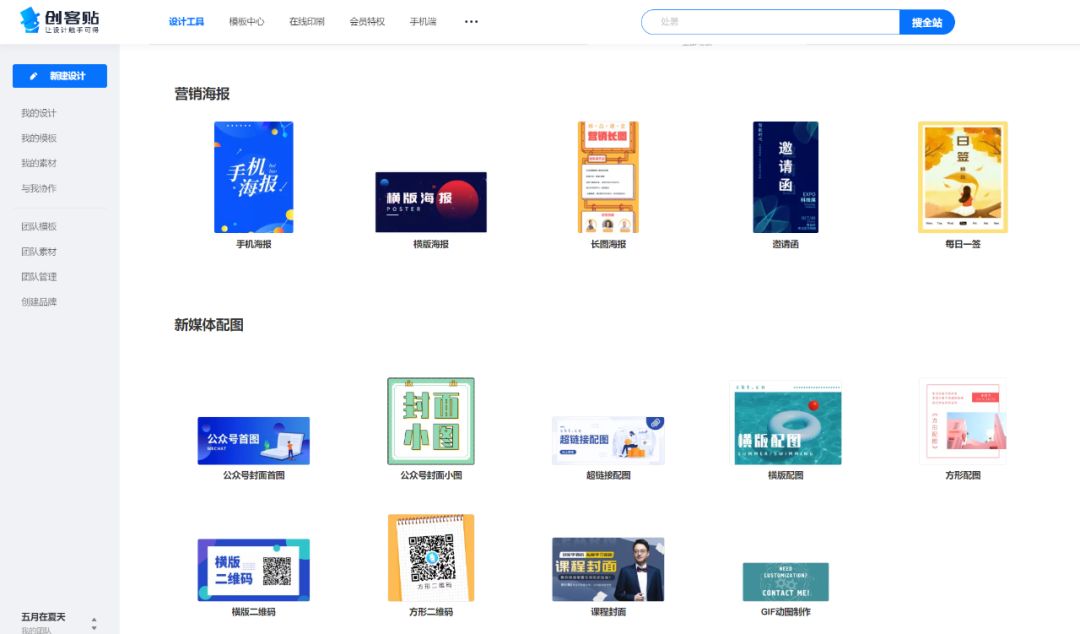Image resolution: width=1080 pixels, height=634 pixels.
Task: Open the three-dots more menu
Action: [x=471, y=21]
